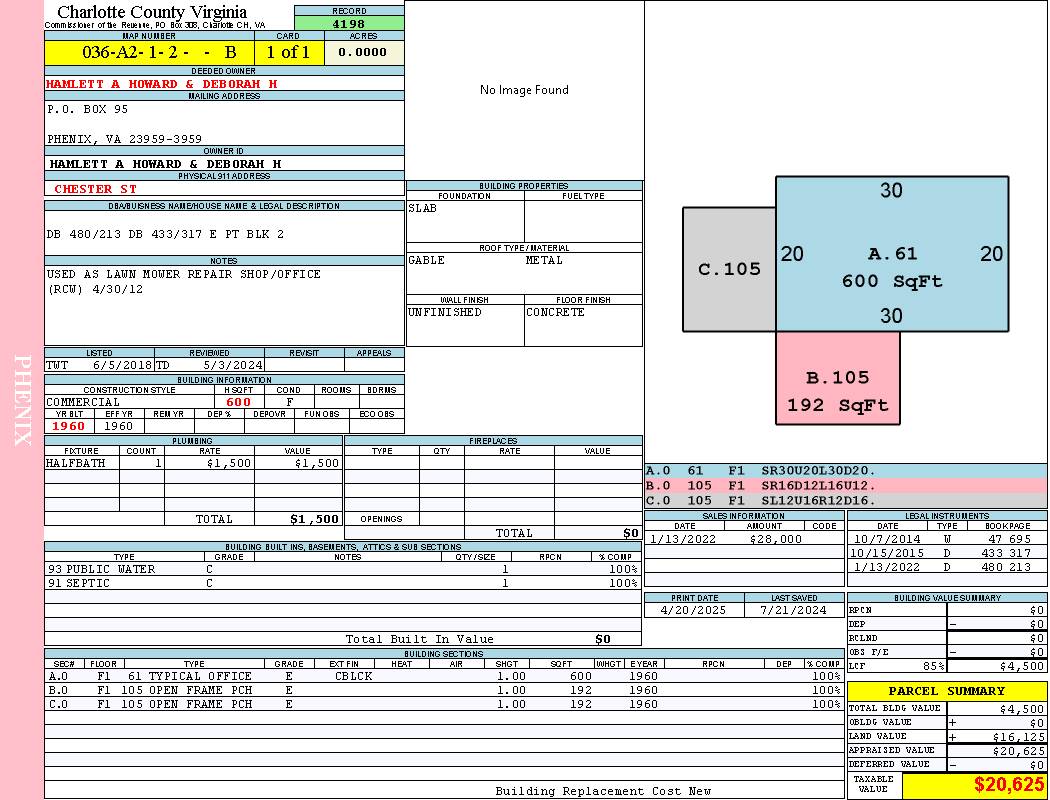This screenshot has height=800, width=1050.
Task: Click the green record number 4198 field
Action: (x=349, y=23)
